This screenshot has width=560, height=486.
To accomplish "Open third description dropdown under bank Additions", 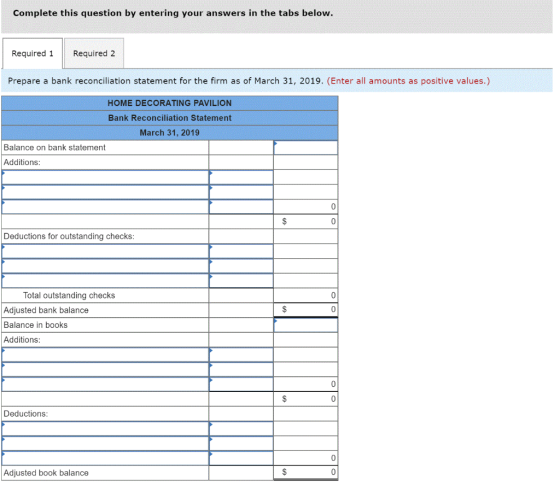I will [x=105, y=207].
